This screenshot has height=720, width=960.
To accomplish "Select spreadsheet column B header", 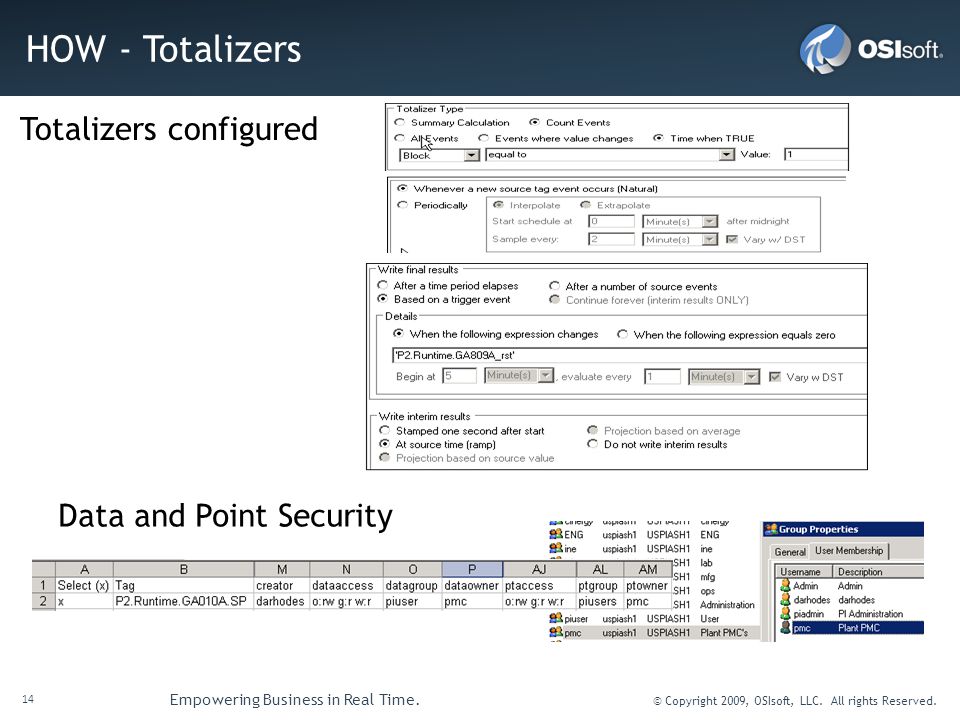I will click(184, 569).
